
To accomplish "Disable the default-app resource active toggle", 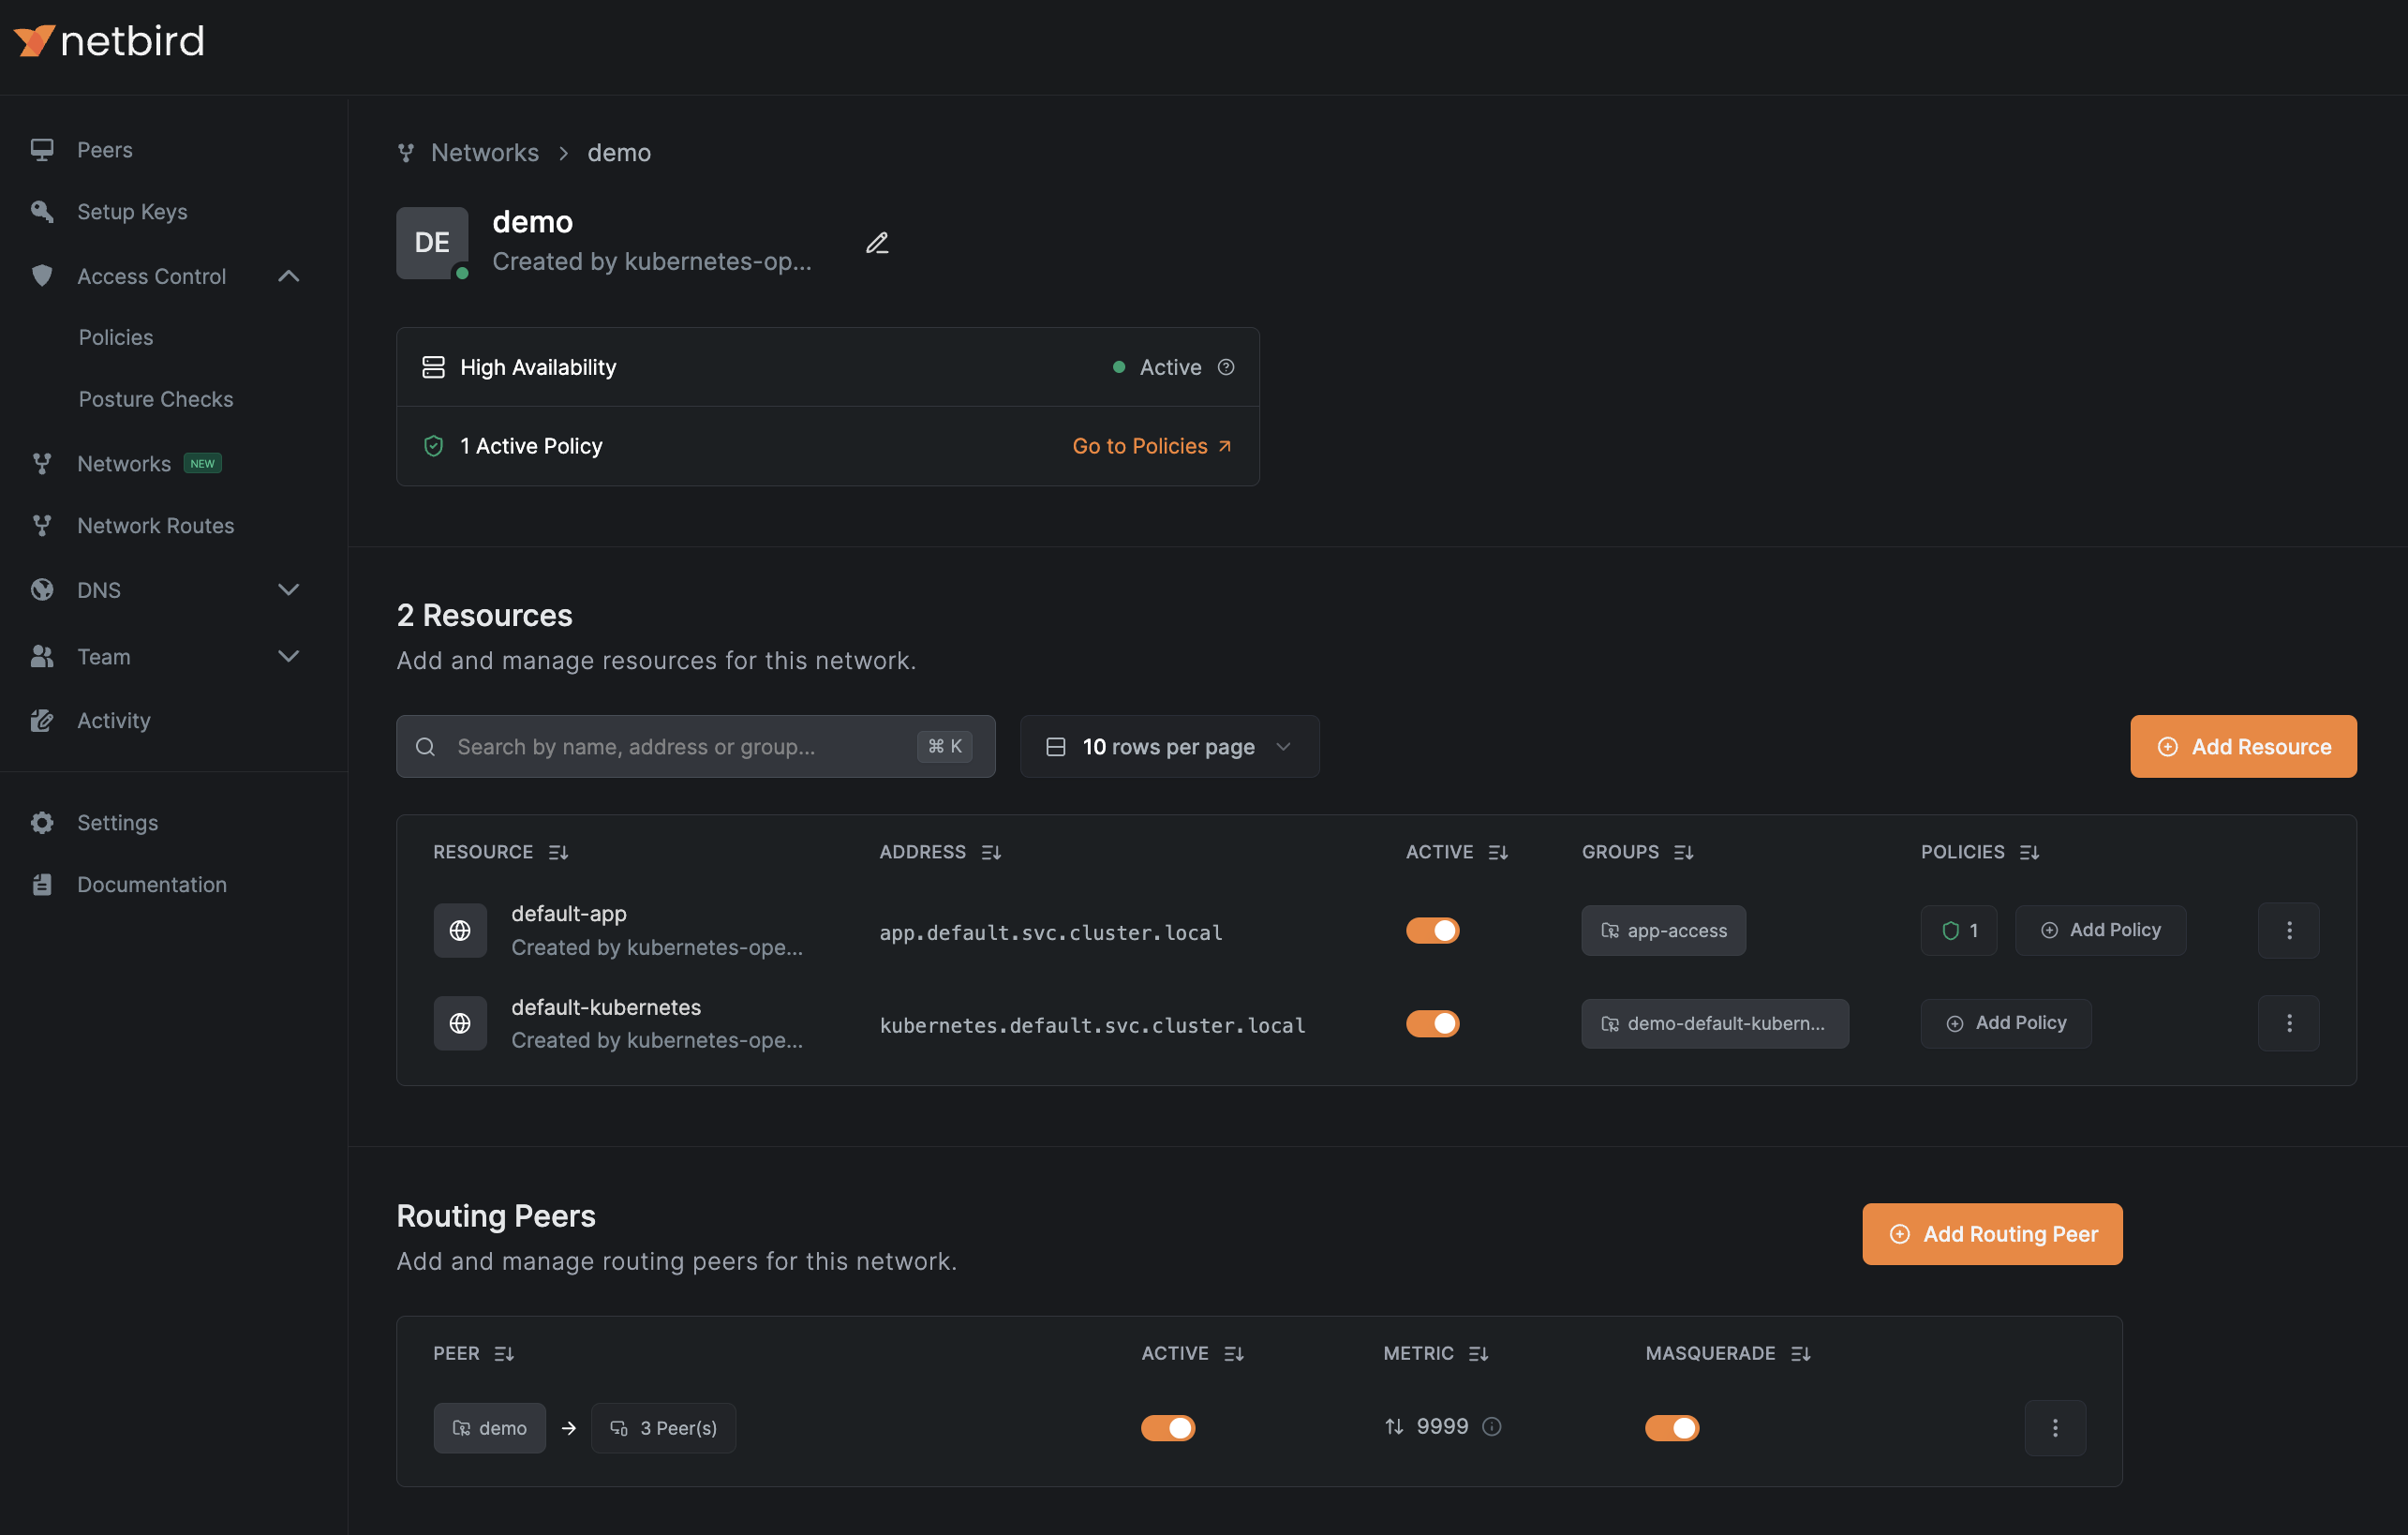I will [x=1432, y=930].
